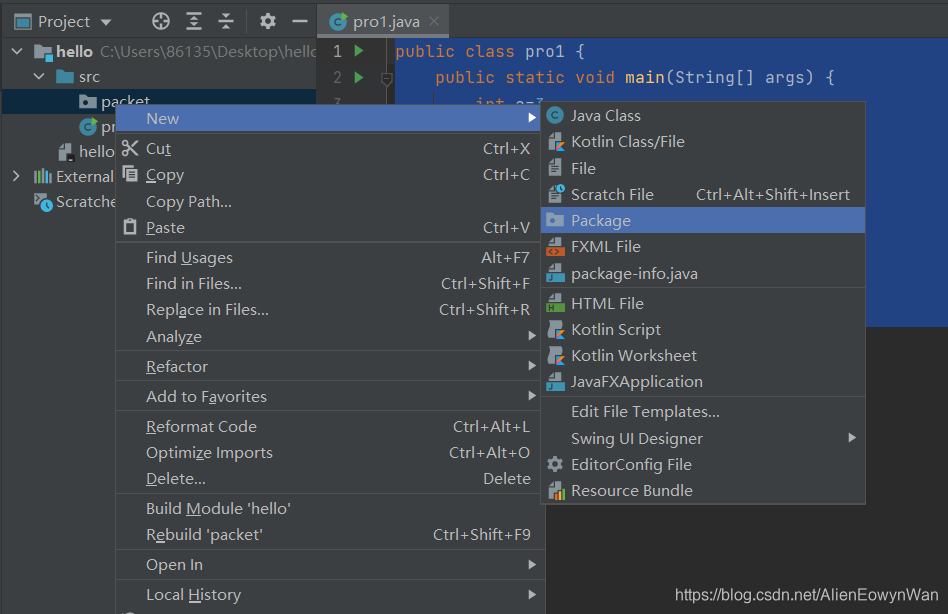
Task: Hide the Project tool window
Action: (300, 22)
